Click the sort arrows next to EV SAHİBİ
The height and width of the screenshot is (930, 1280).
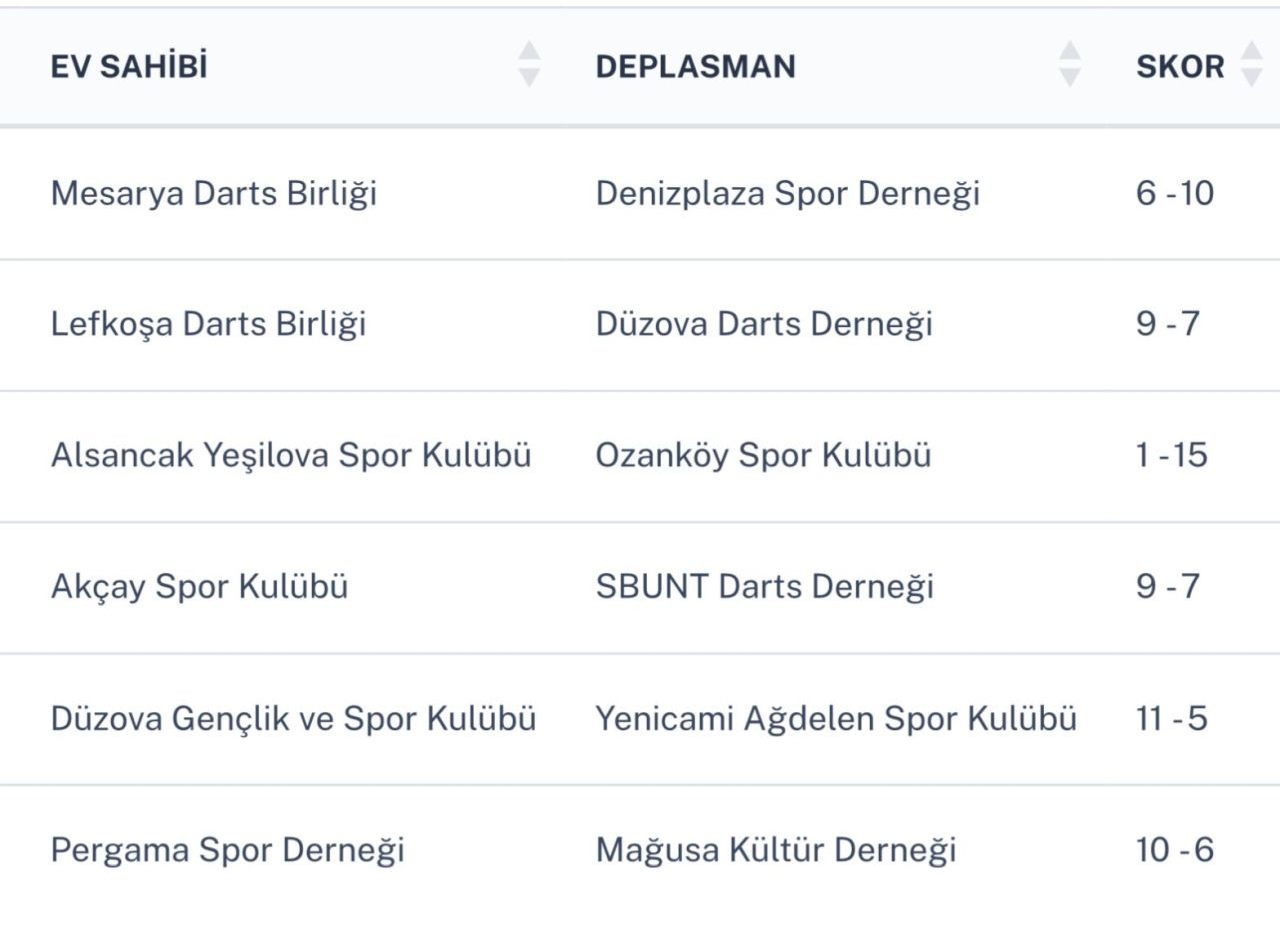[x=529, y=64]
